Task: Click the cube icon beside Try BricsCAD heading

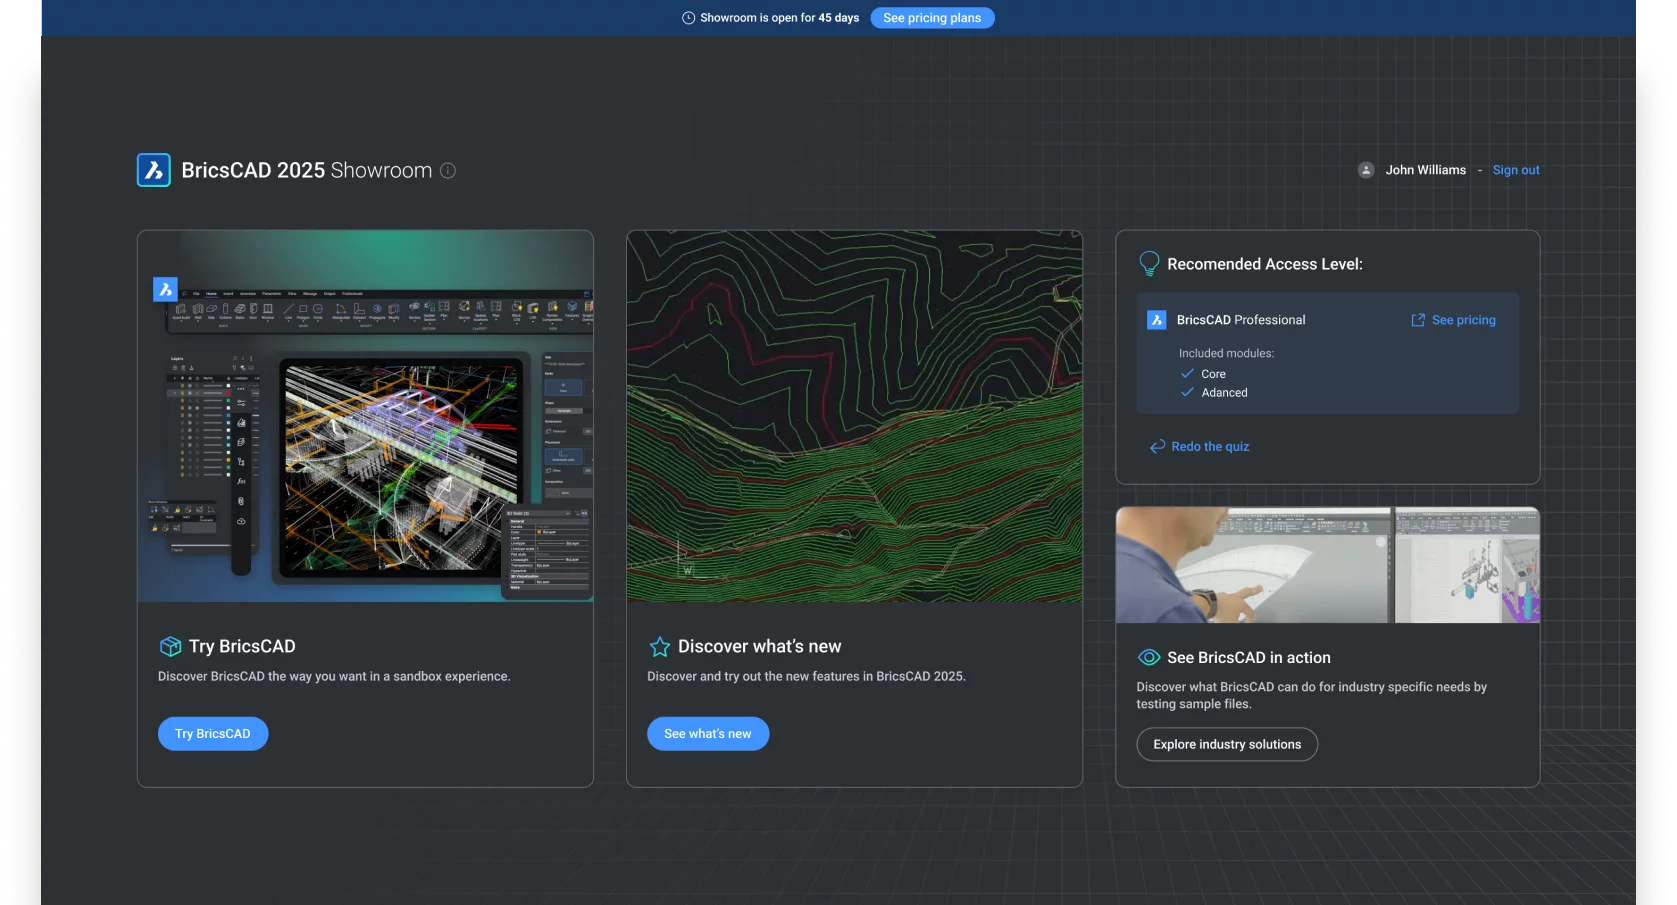Action: (x=170, y=647)
